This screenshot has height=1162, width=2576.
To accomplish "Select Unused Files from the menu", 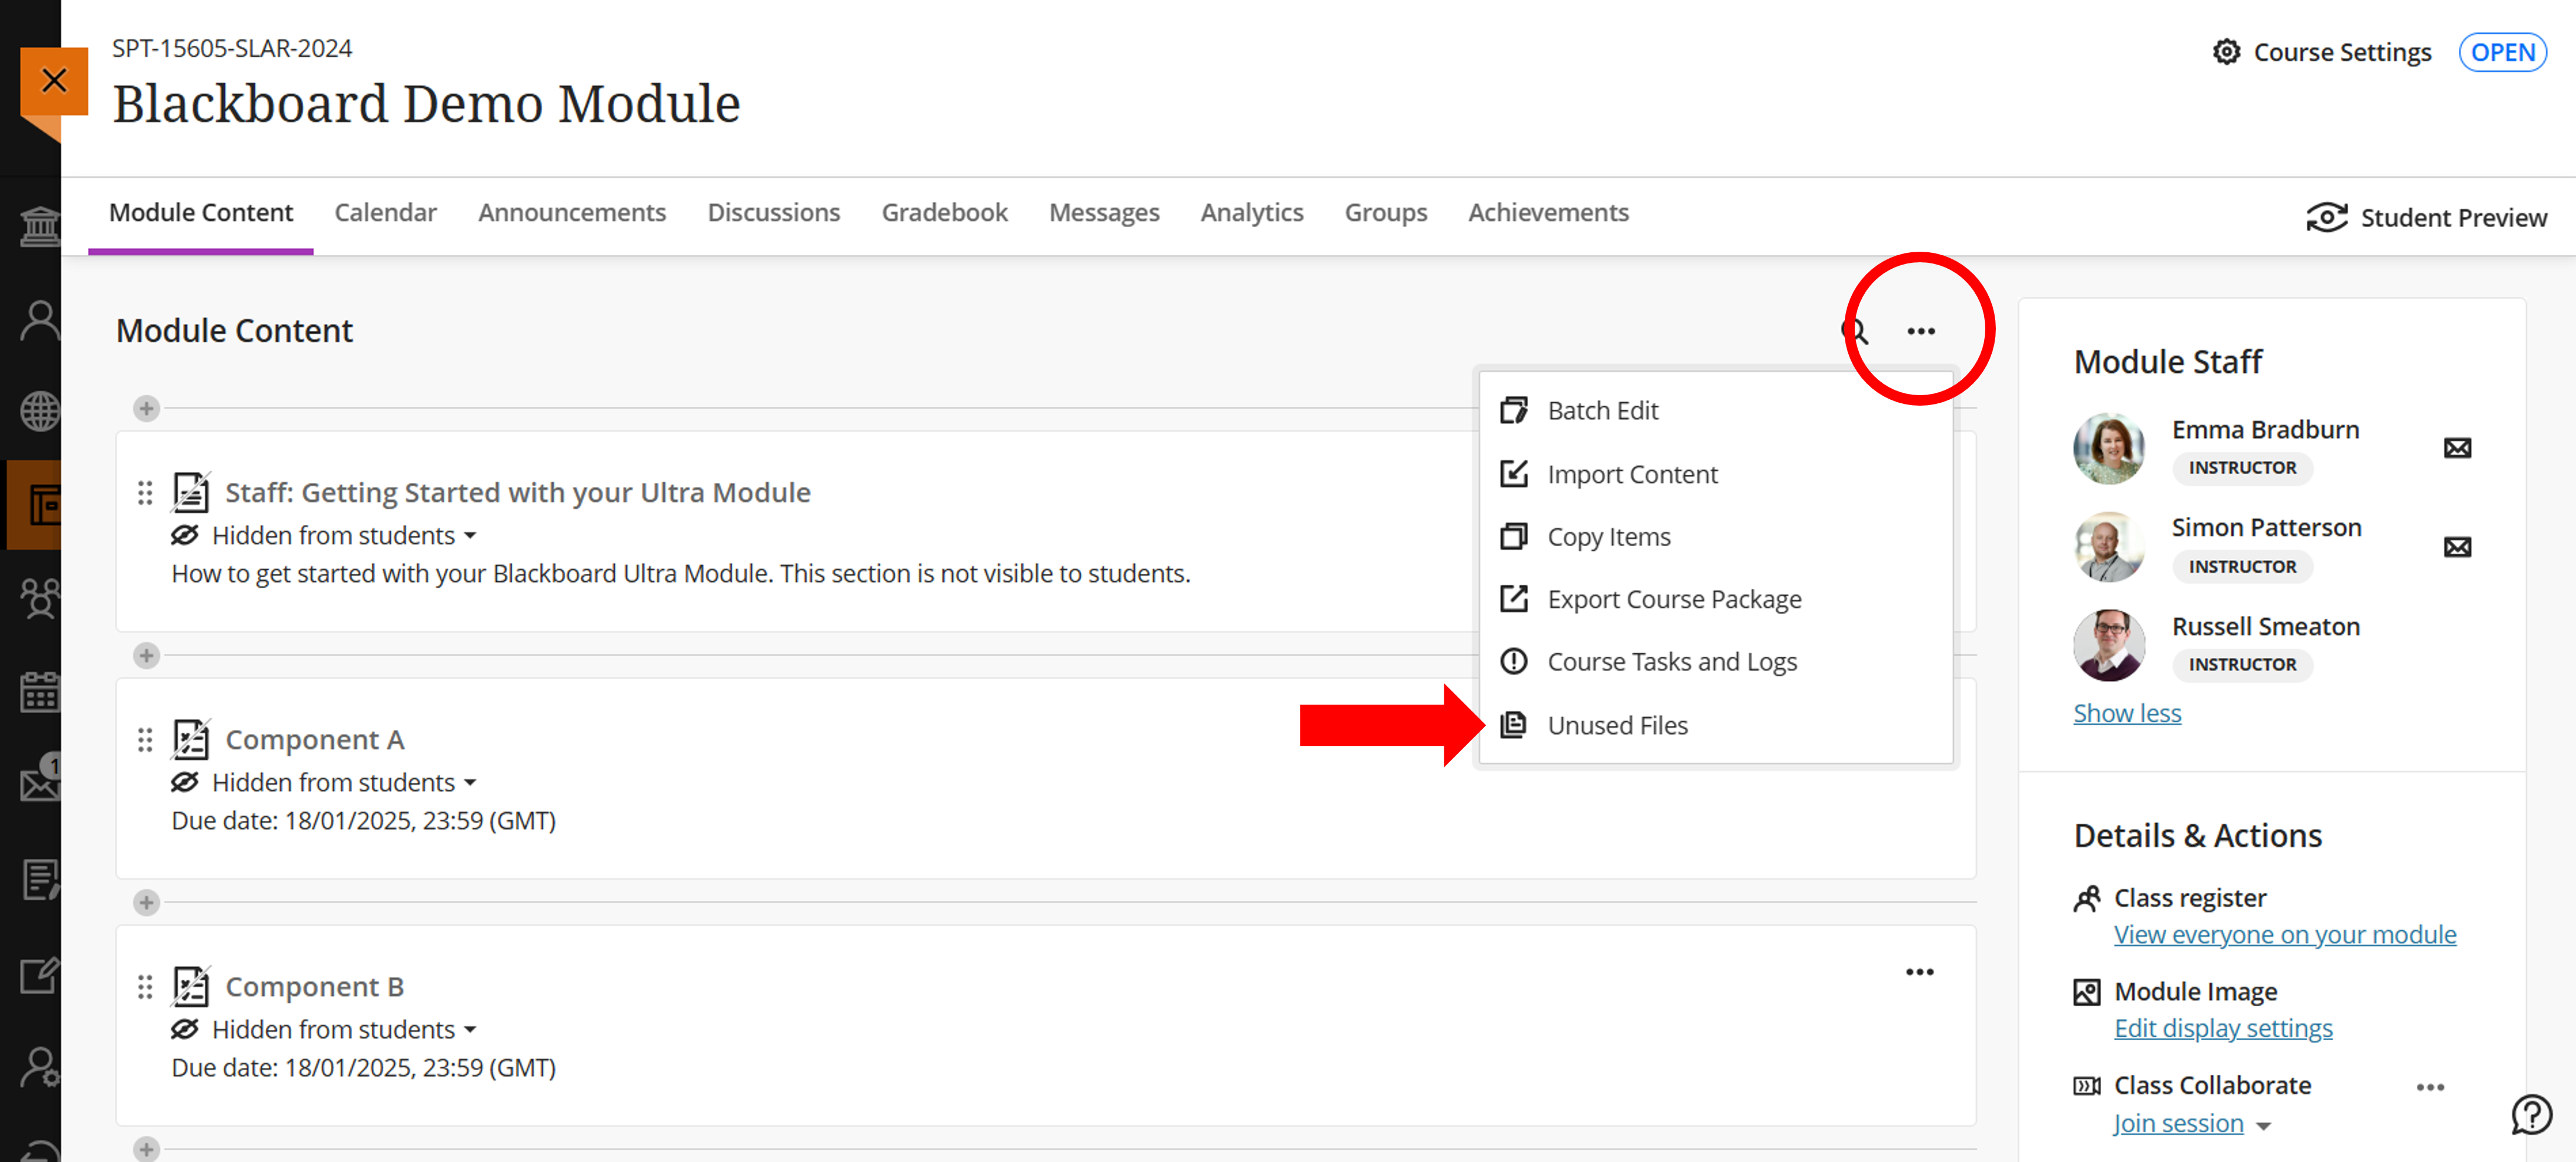I will [x=1715, y=725].
